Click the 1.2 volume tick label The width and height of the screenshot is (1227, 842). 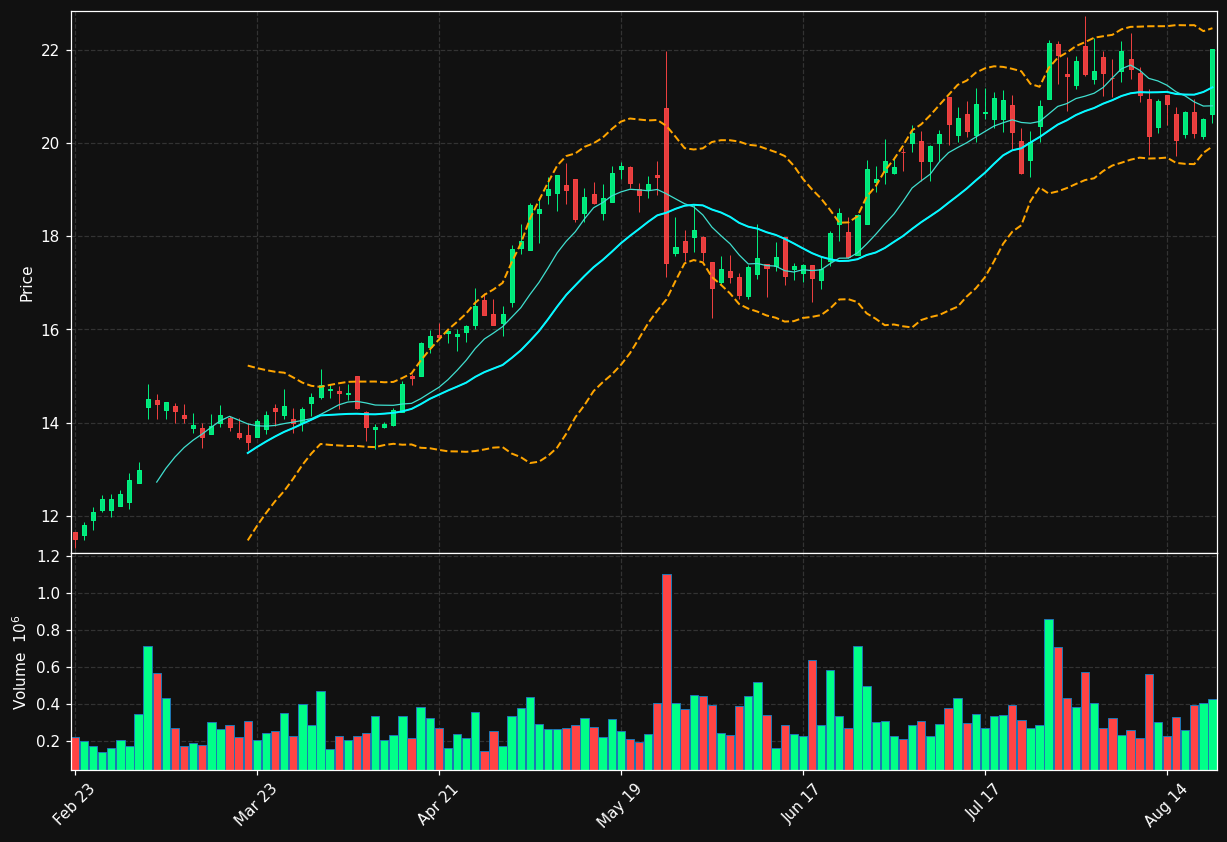[49, 557]
